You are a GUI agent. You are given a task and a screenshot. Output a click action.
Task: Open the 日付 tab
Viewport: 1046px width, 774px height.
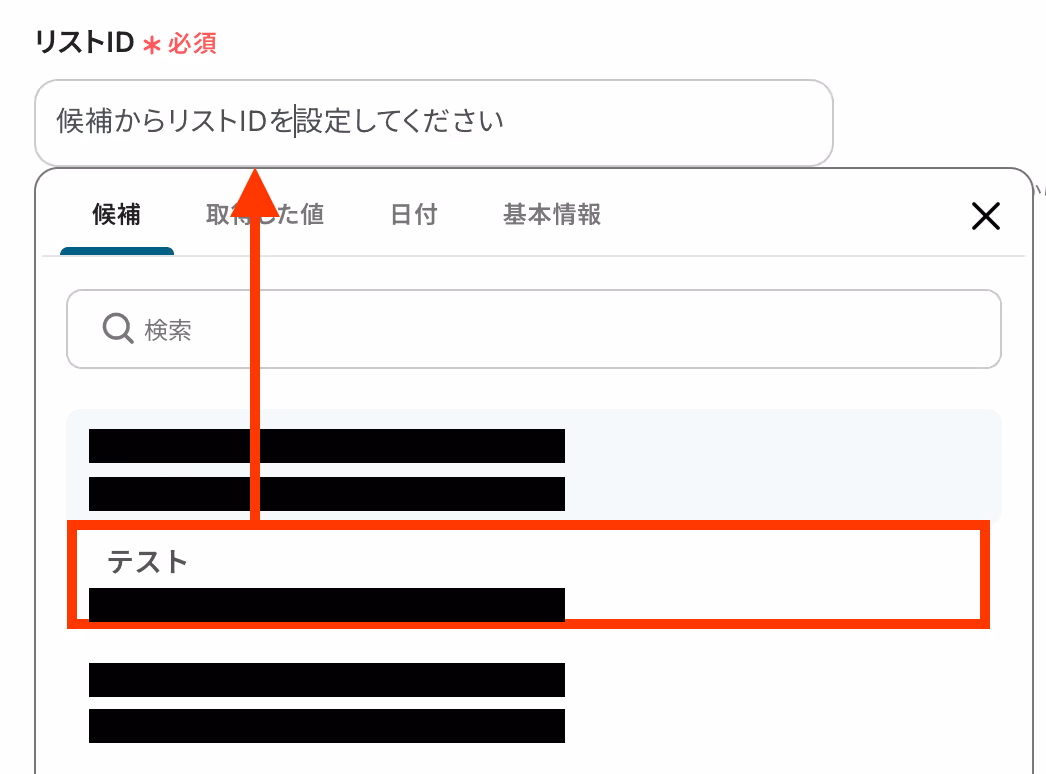414,215
